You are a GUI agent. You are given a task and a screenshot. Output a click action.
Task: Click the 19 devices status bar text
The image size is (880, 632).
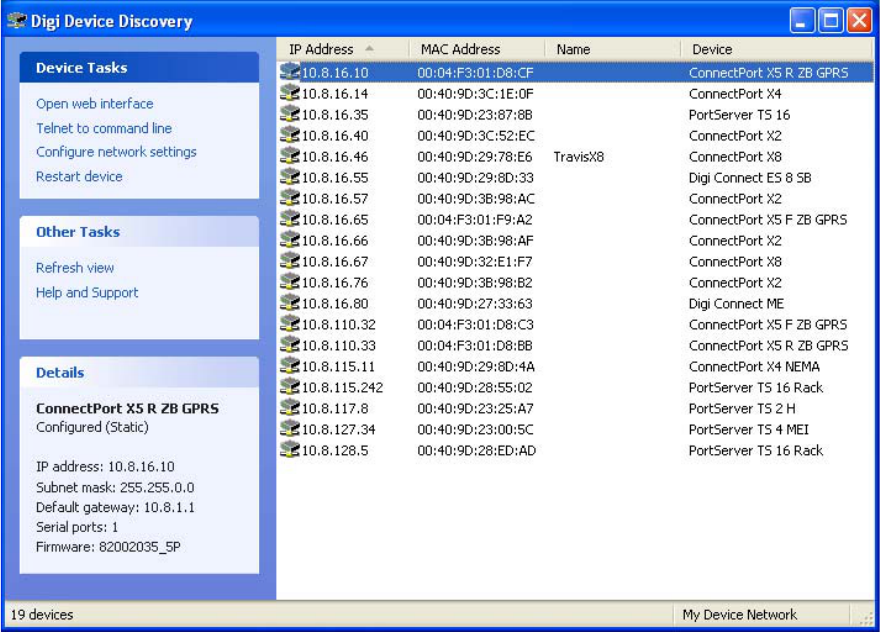click(42, 615)
